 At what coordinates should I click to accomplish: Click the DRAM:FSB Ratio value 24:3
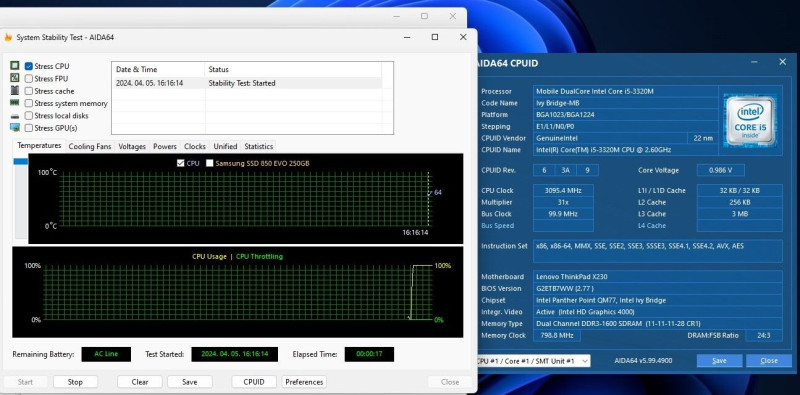pos(763,335)
